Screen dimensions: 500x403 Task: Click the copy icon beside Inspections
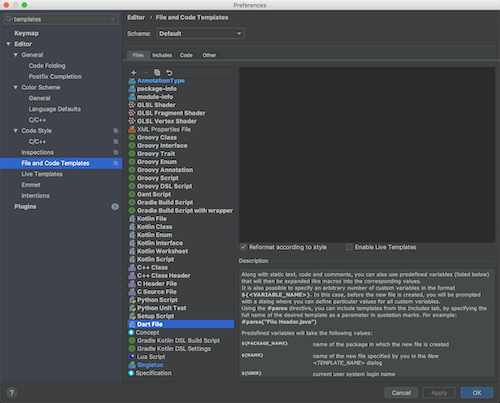tap(116, 152)
